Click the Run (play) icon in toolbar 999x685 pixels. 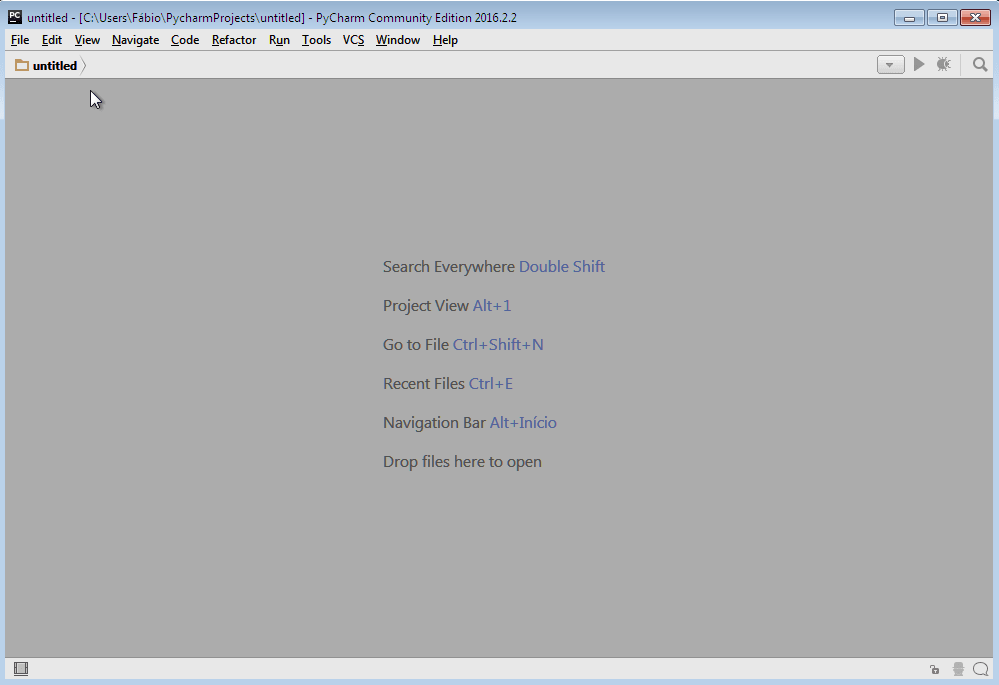pos(918,65)
